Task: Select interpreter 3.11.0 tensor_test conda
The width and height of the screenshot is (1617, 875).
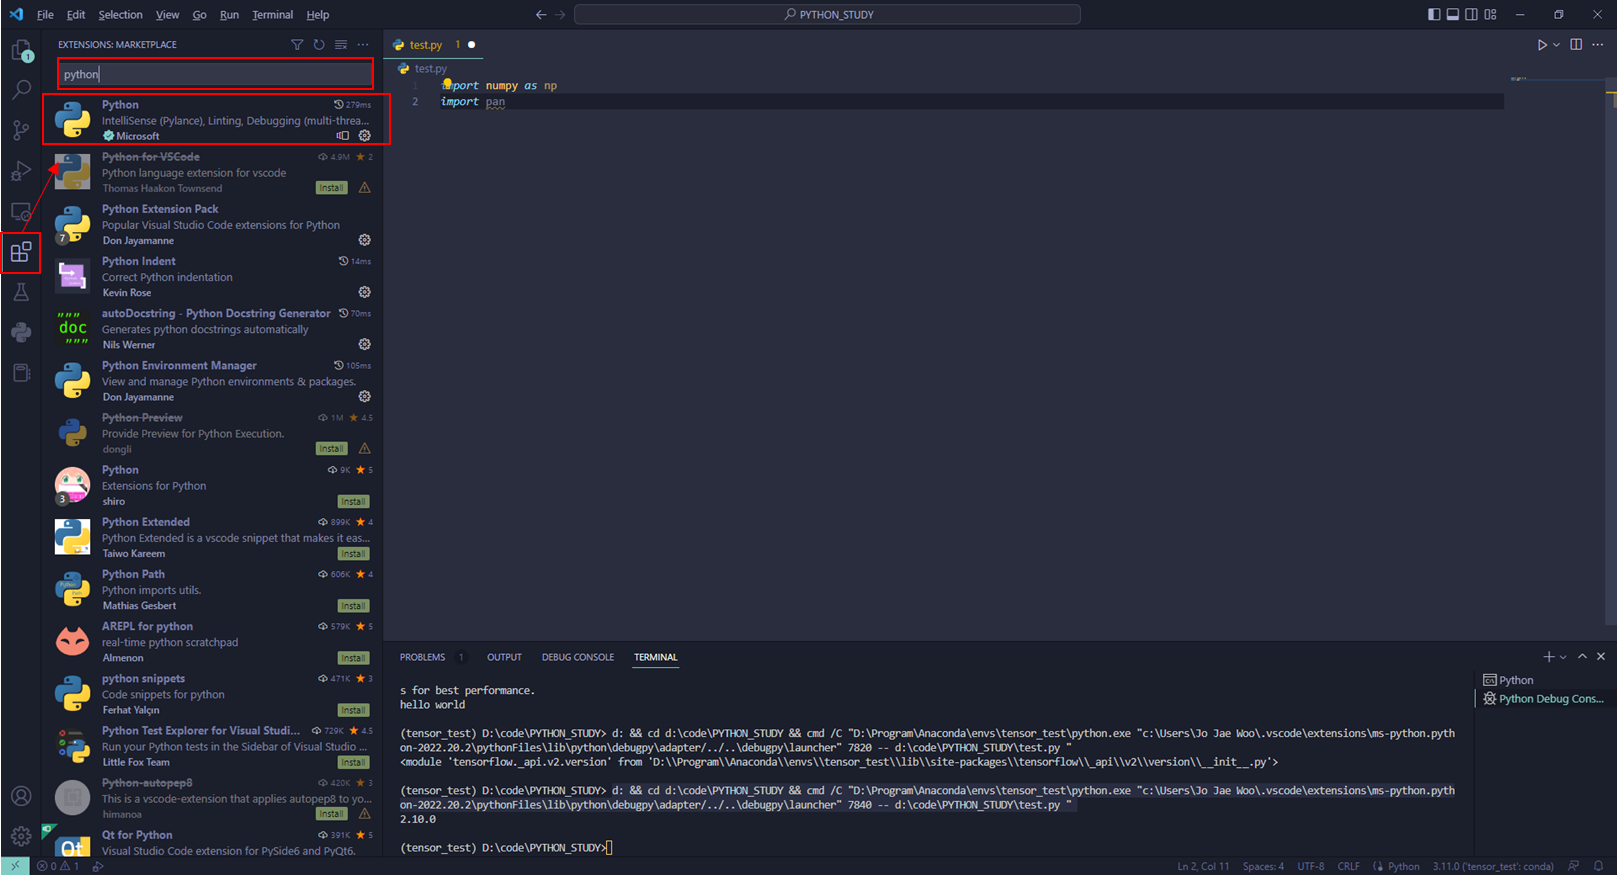Action: 1493,866
